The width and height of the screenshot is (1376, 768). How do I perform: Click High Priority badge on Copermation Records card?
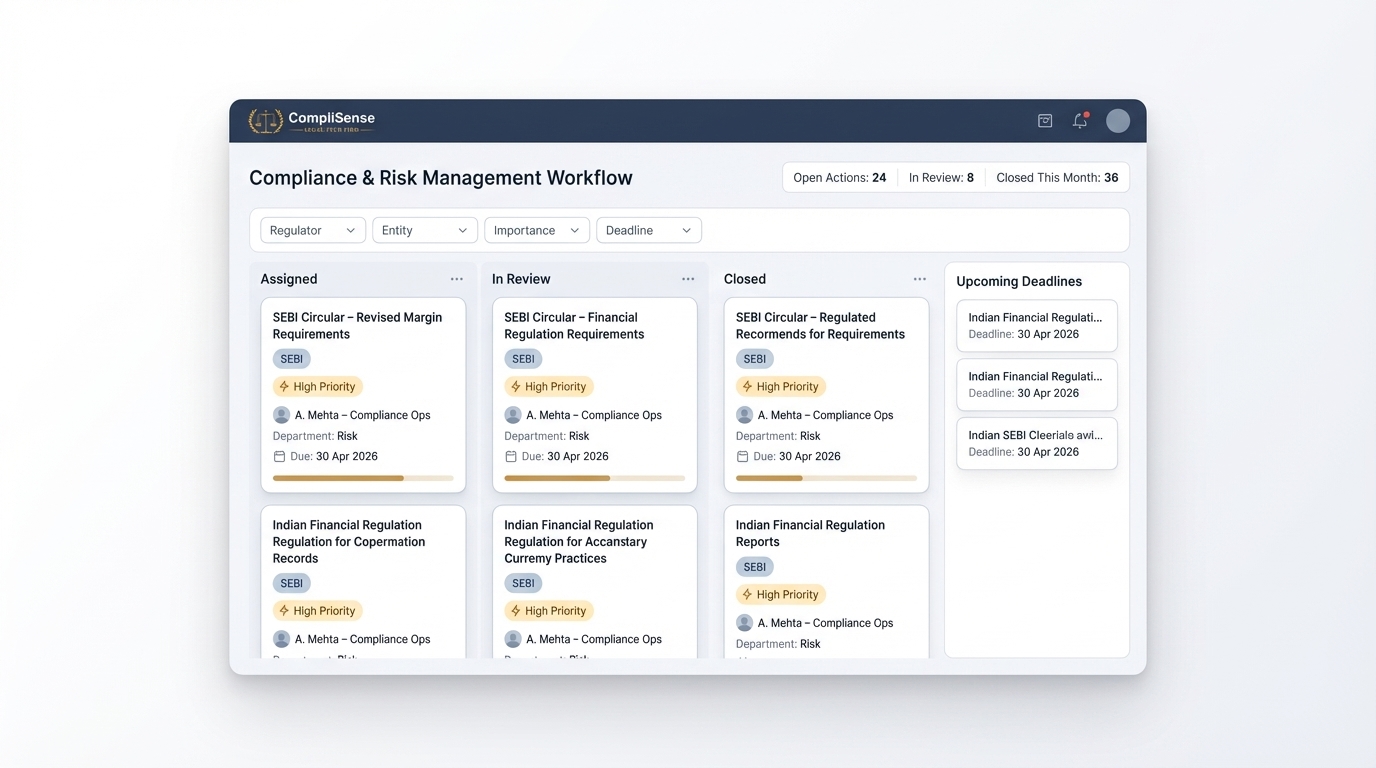pyautogui.click(x=318, y=610)
